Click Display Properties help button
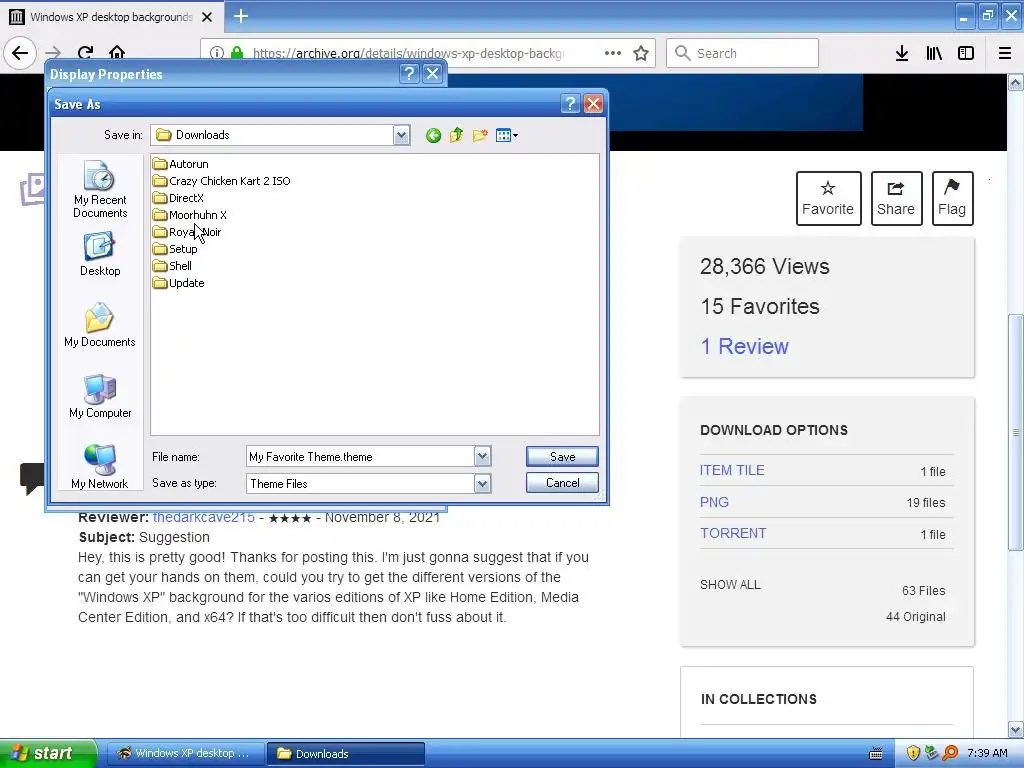The image size is (1024, 768). [409, 74]
